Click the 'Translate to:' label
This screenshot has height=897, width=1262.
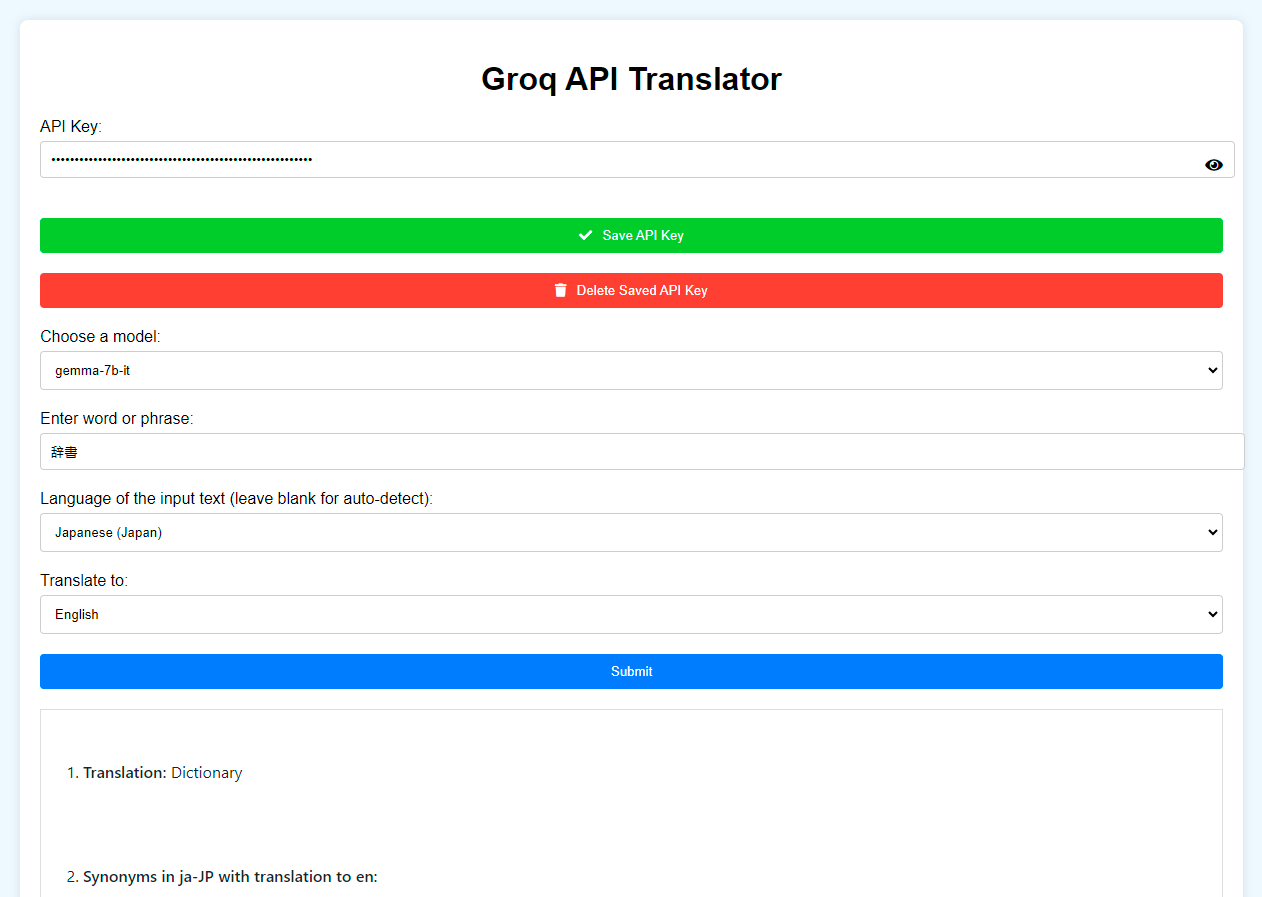click(x=84, y=580)
